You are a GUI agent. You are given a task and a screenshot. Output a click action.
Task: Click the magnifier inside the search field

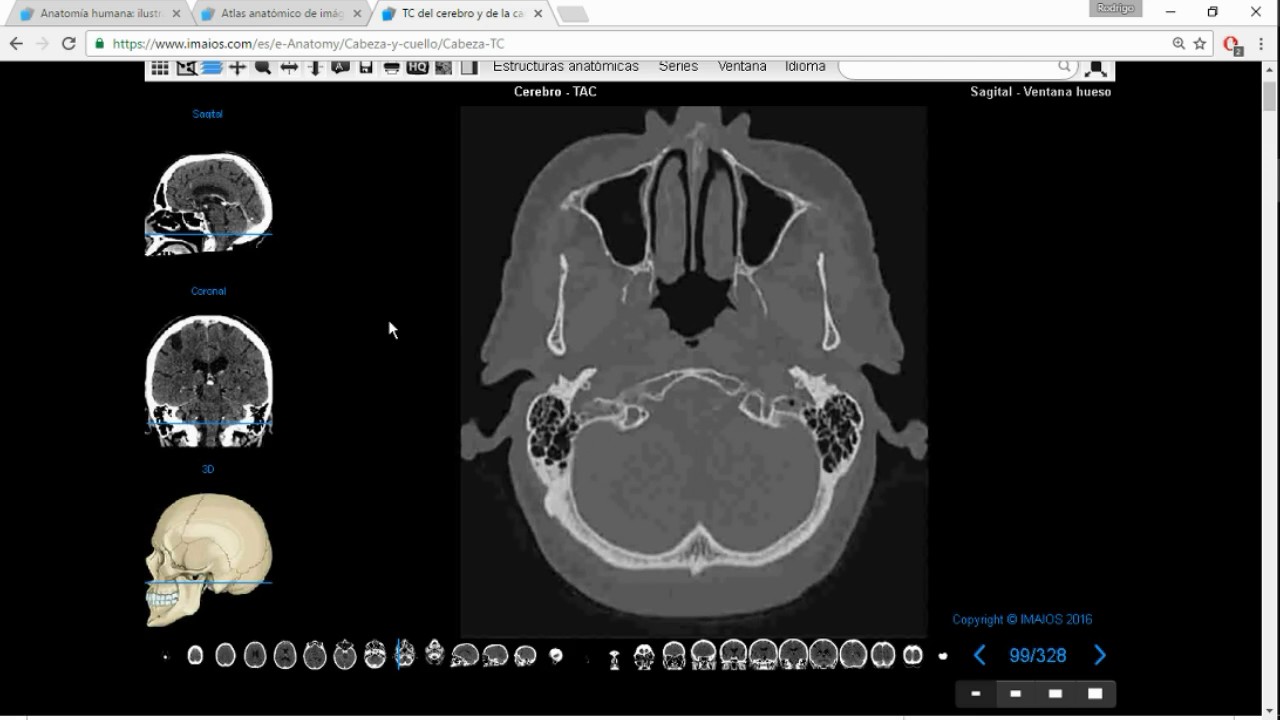coord(1065,67)
